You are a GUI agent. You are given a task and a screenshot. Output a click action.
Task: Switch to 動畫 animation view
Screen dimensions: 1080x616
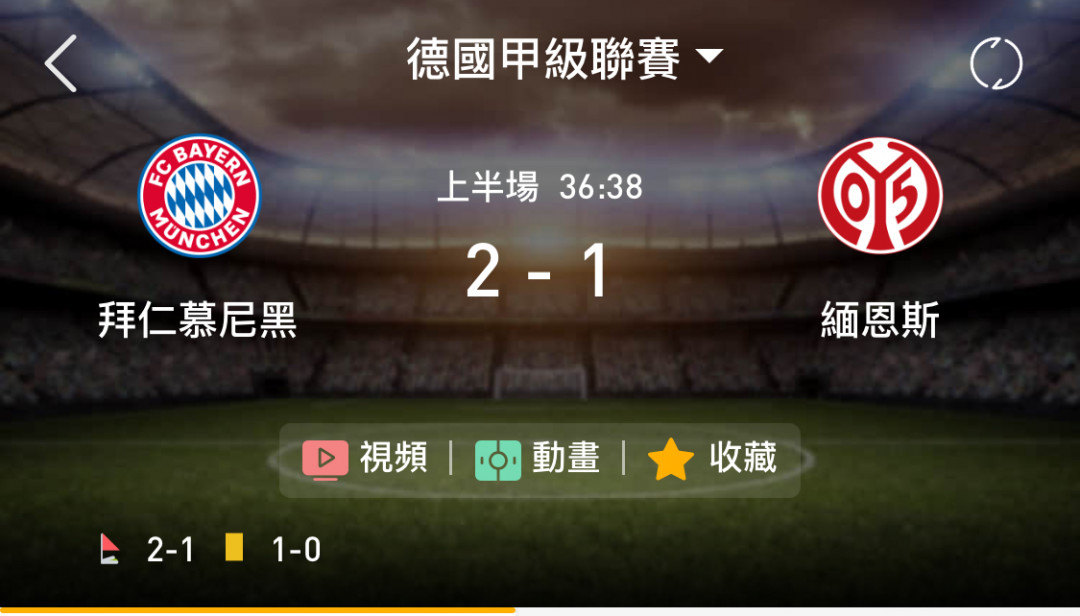coord(565,458)
